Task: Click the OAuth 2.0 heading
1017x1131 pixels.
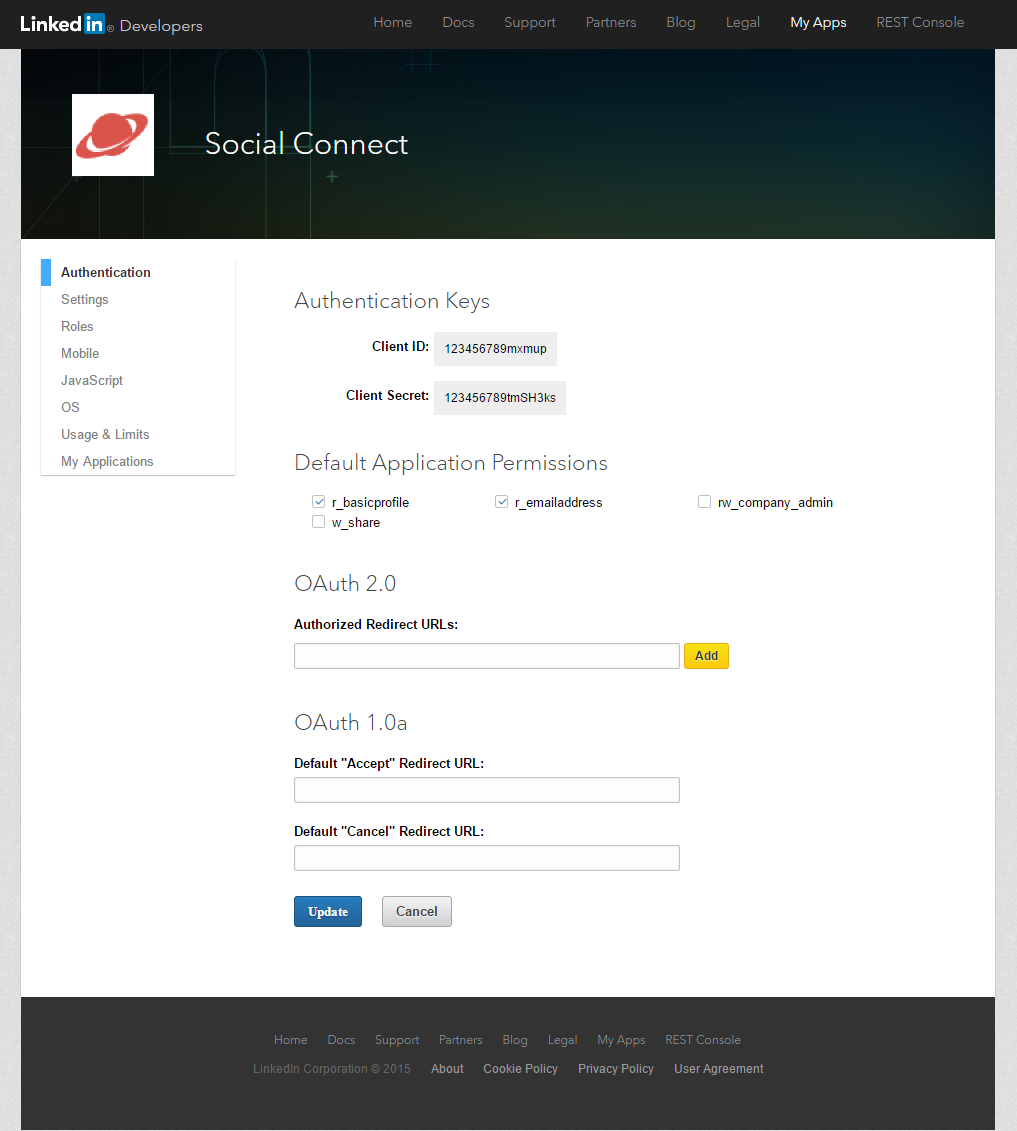Action: point(345,583)
